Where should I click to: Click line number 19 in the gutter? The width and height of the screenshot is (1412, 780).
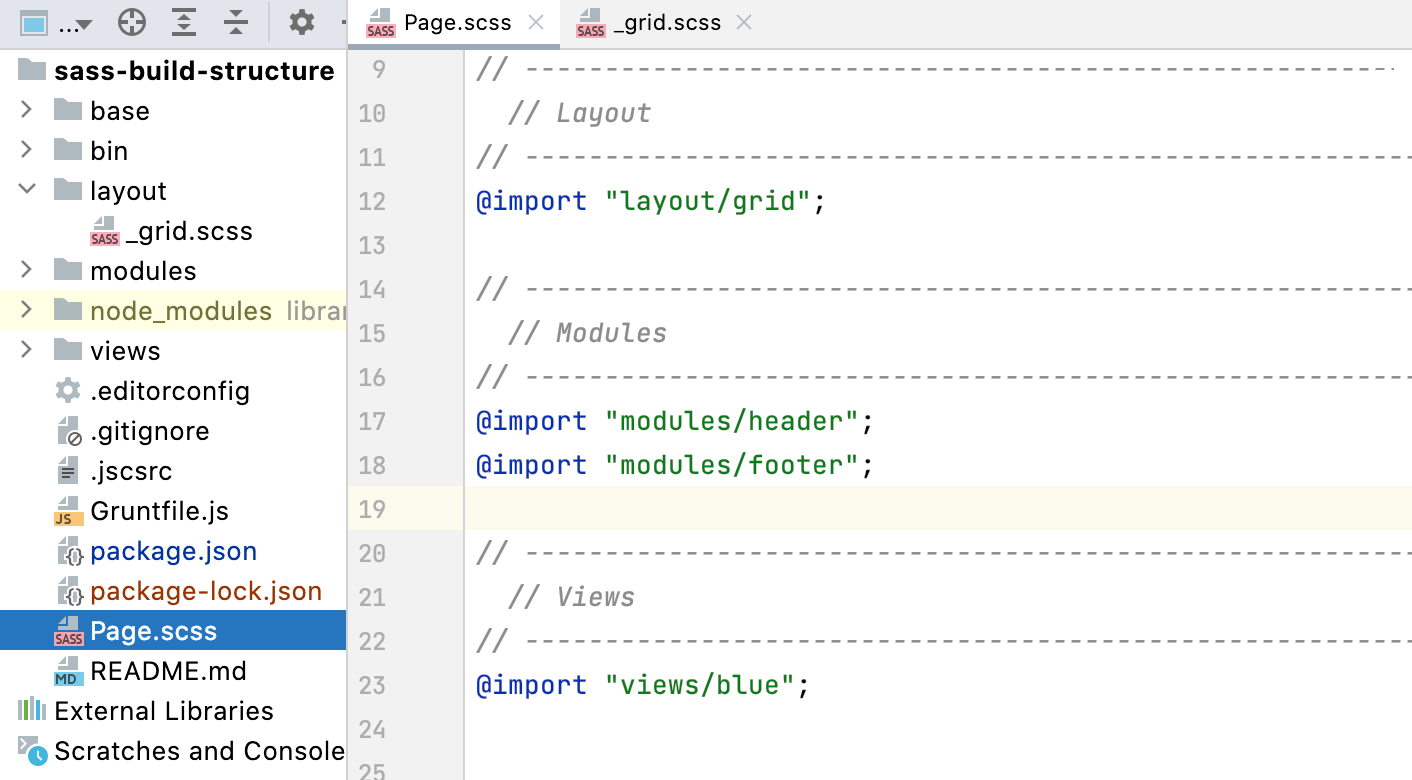372,509
